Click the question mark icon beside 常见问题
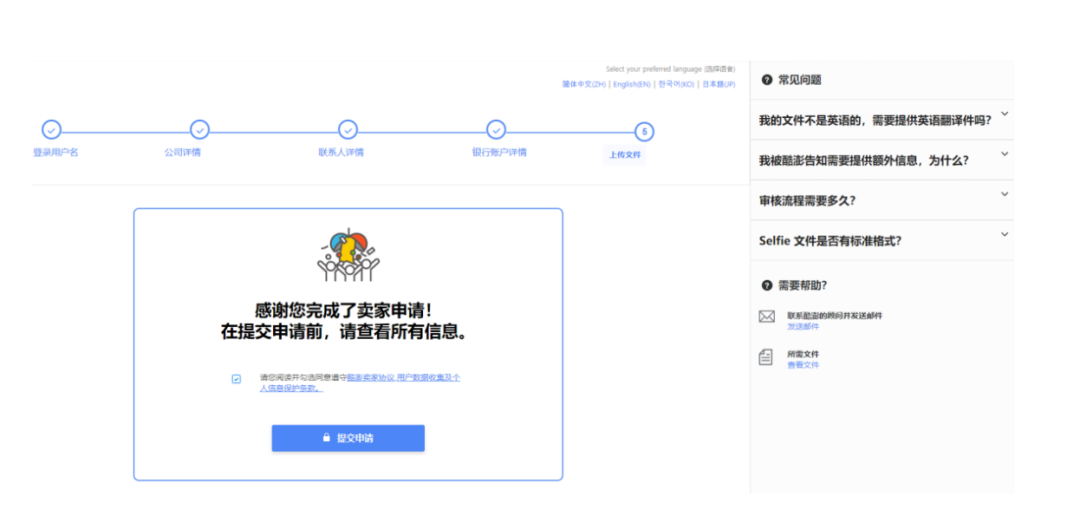The image size is (1080, 529). tap(767, 80)
